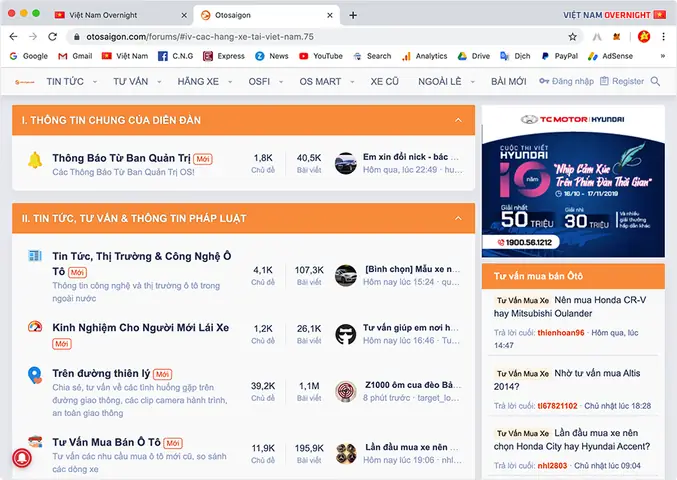Reload the page with the refresh icon
The image size is (677, 480).
click(53, 37)
